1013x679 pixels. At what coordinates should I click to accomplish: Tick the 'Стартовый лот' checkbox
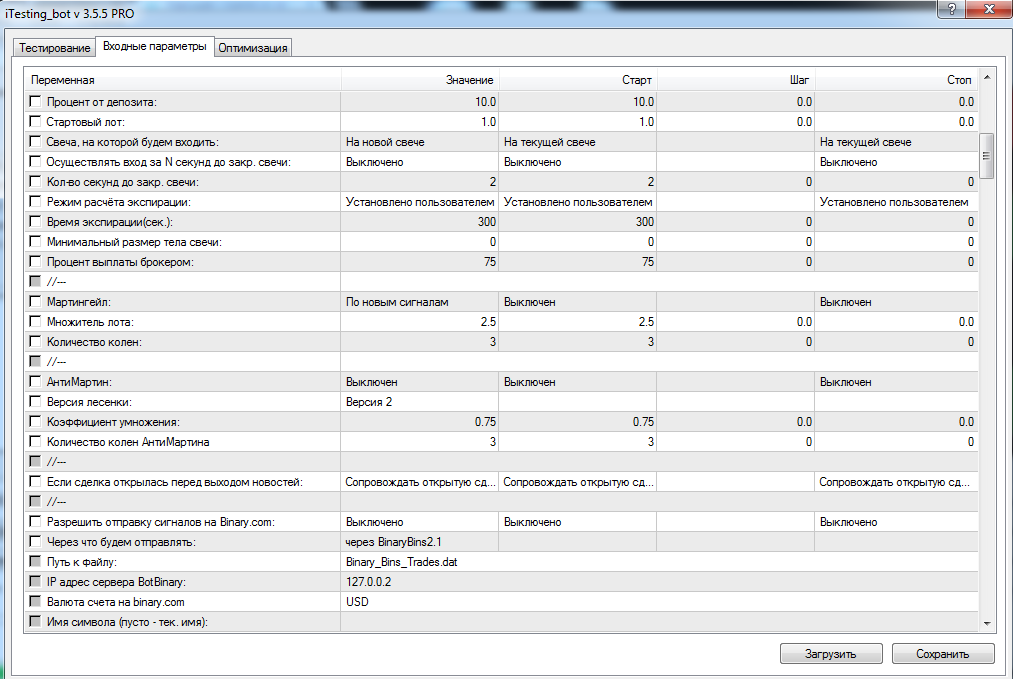[x=36, y=122]
